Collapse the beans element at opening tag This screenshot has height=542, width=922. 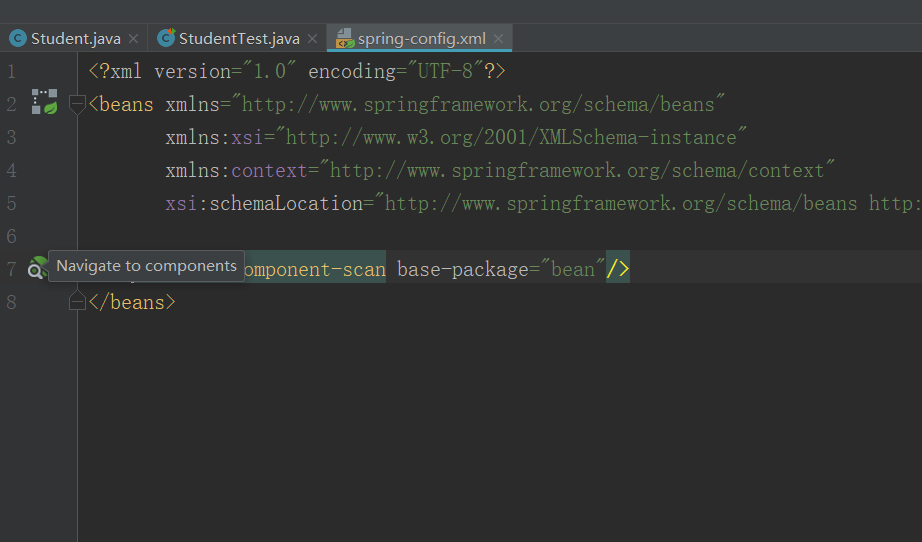77,103
